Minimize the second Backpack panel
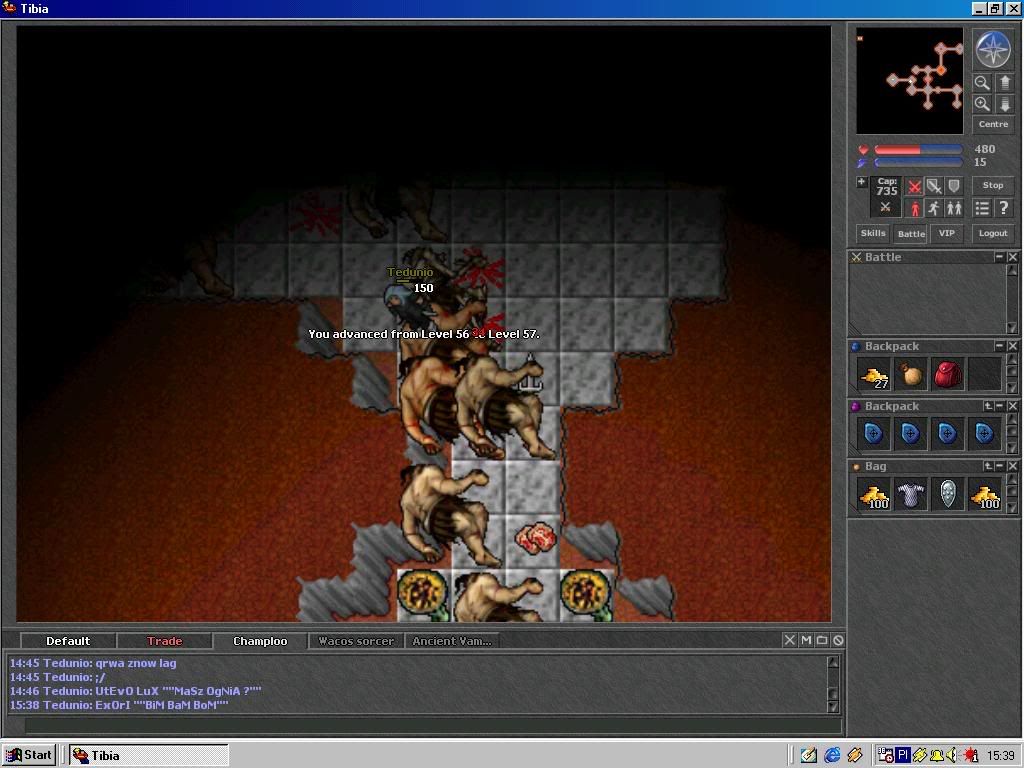 pyautogui.click(x=999, y=406)
